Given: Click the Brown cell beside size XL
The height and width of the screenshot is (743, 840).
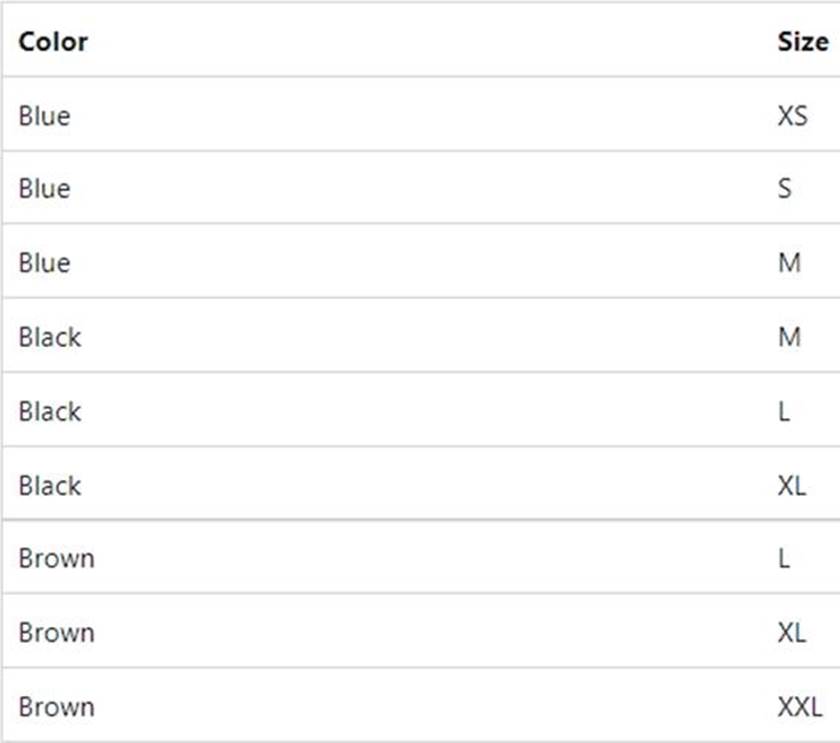Looking at the screenshot, I should tap(56, 632).
